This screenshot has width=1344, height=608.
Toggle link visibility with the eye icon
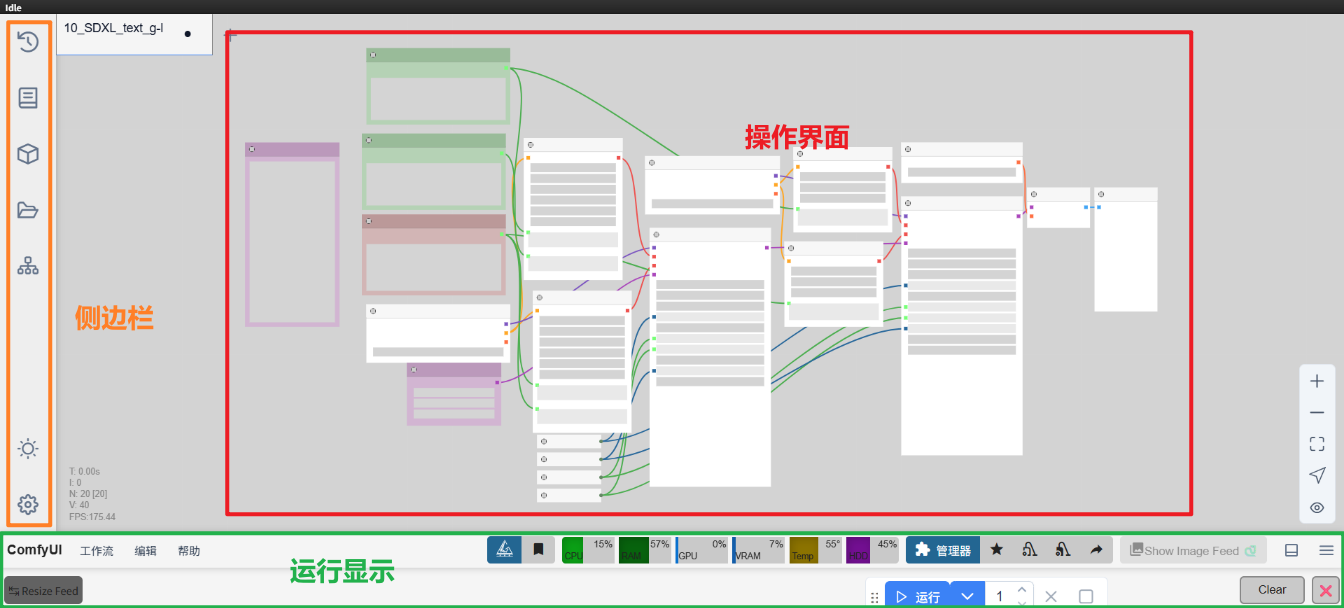(1317, 507)
